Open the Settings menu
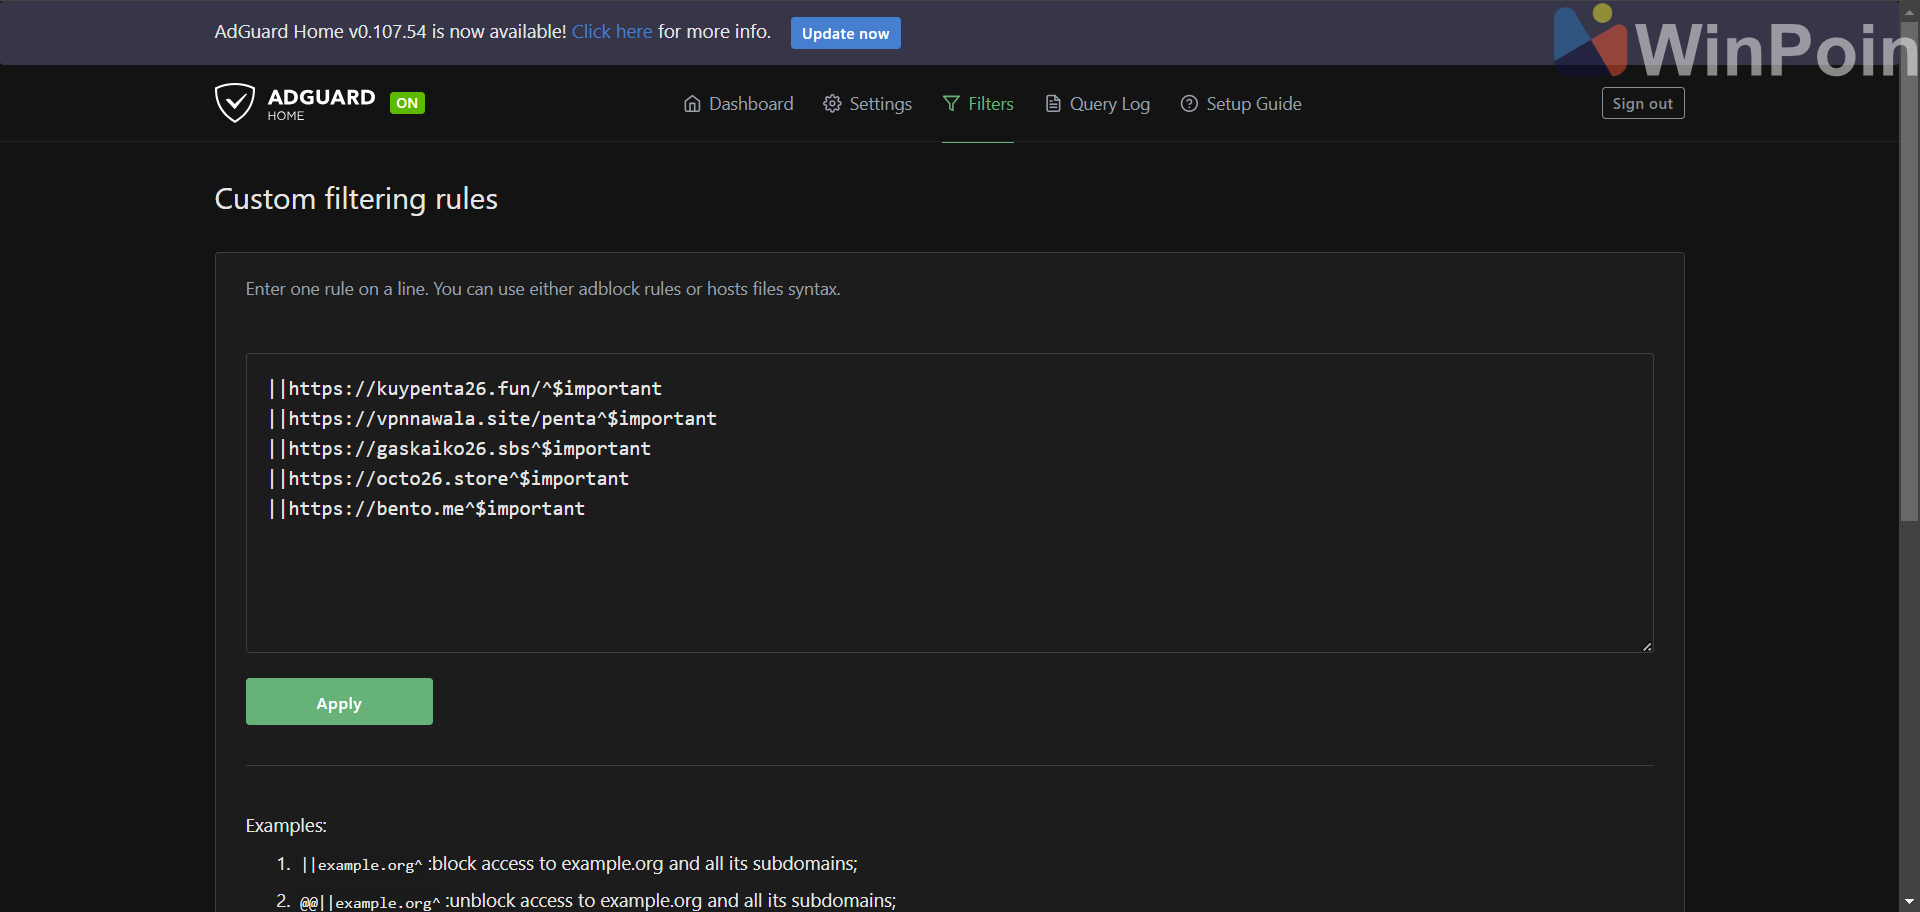1920x912 pixels. (x=880, y=104)
